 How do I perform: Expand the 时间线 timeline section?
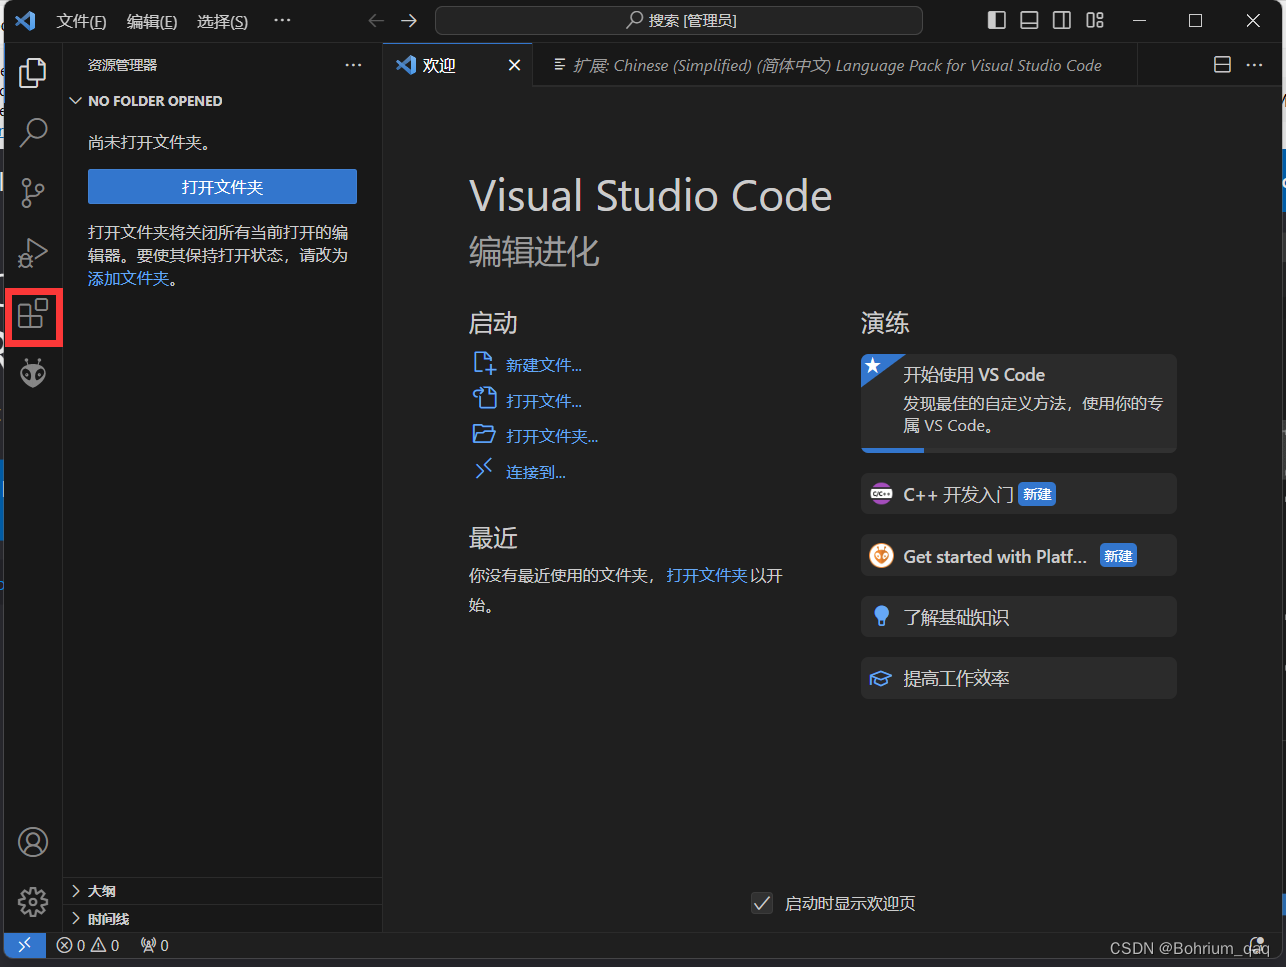pyautogui.click(x=222, y=919)
